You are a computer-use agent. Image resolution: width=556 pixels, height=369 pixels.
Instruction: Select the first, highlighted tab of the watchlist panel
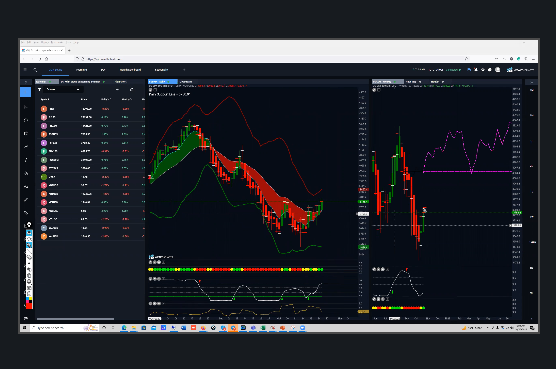(47, 82)
